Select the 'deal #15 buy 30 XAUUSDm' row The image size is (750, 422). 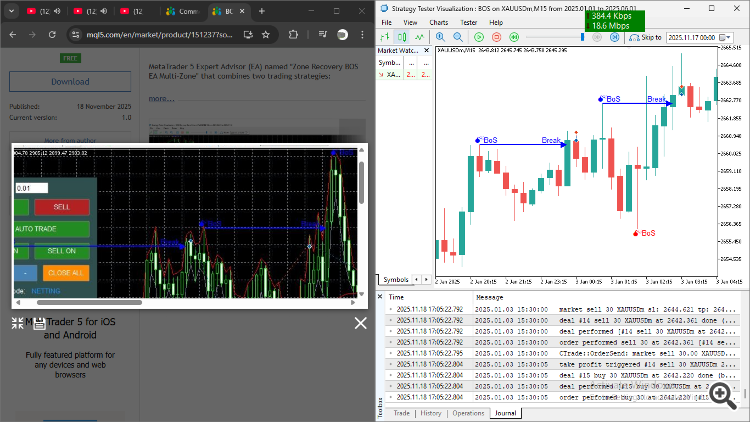(x=563, y=376)
